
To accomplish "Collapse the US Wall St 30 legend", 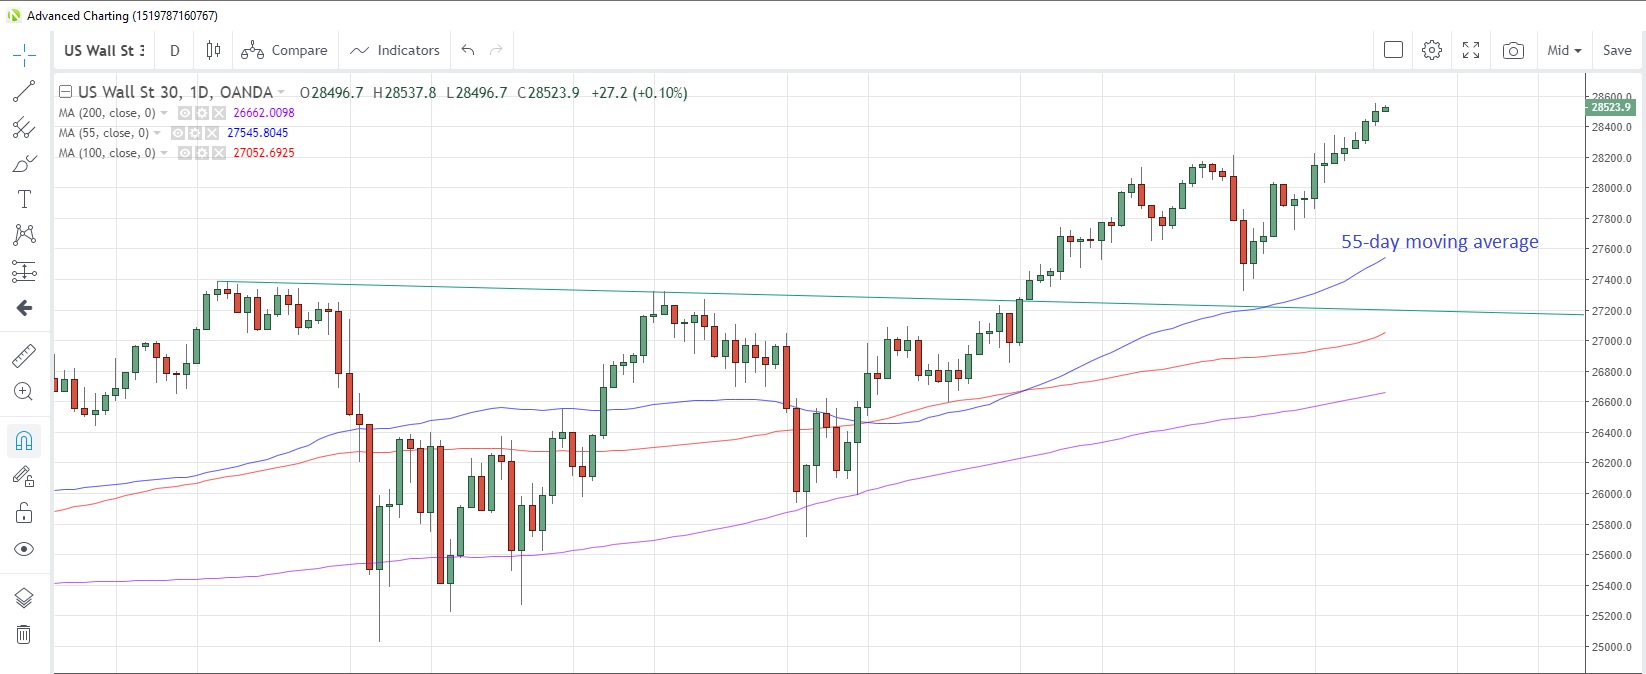I will pyautogui.click(x=65, y=92).
